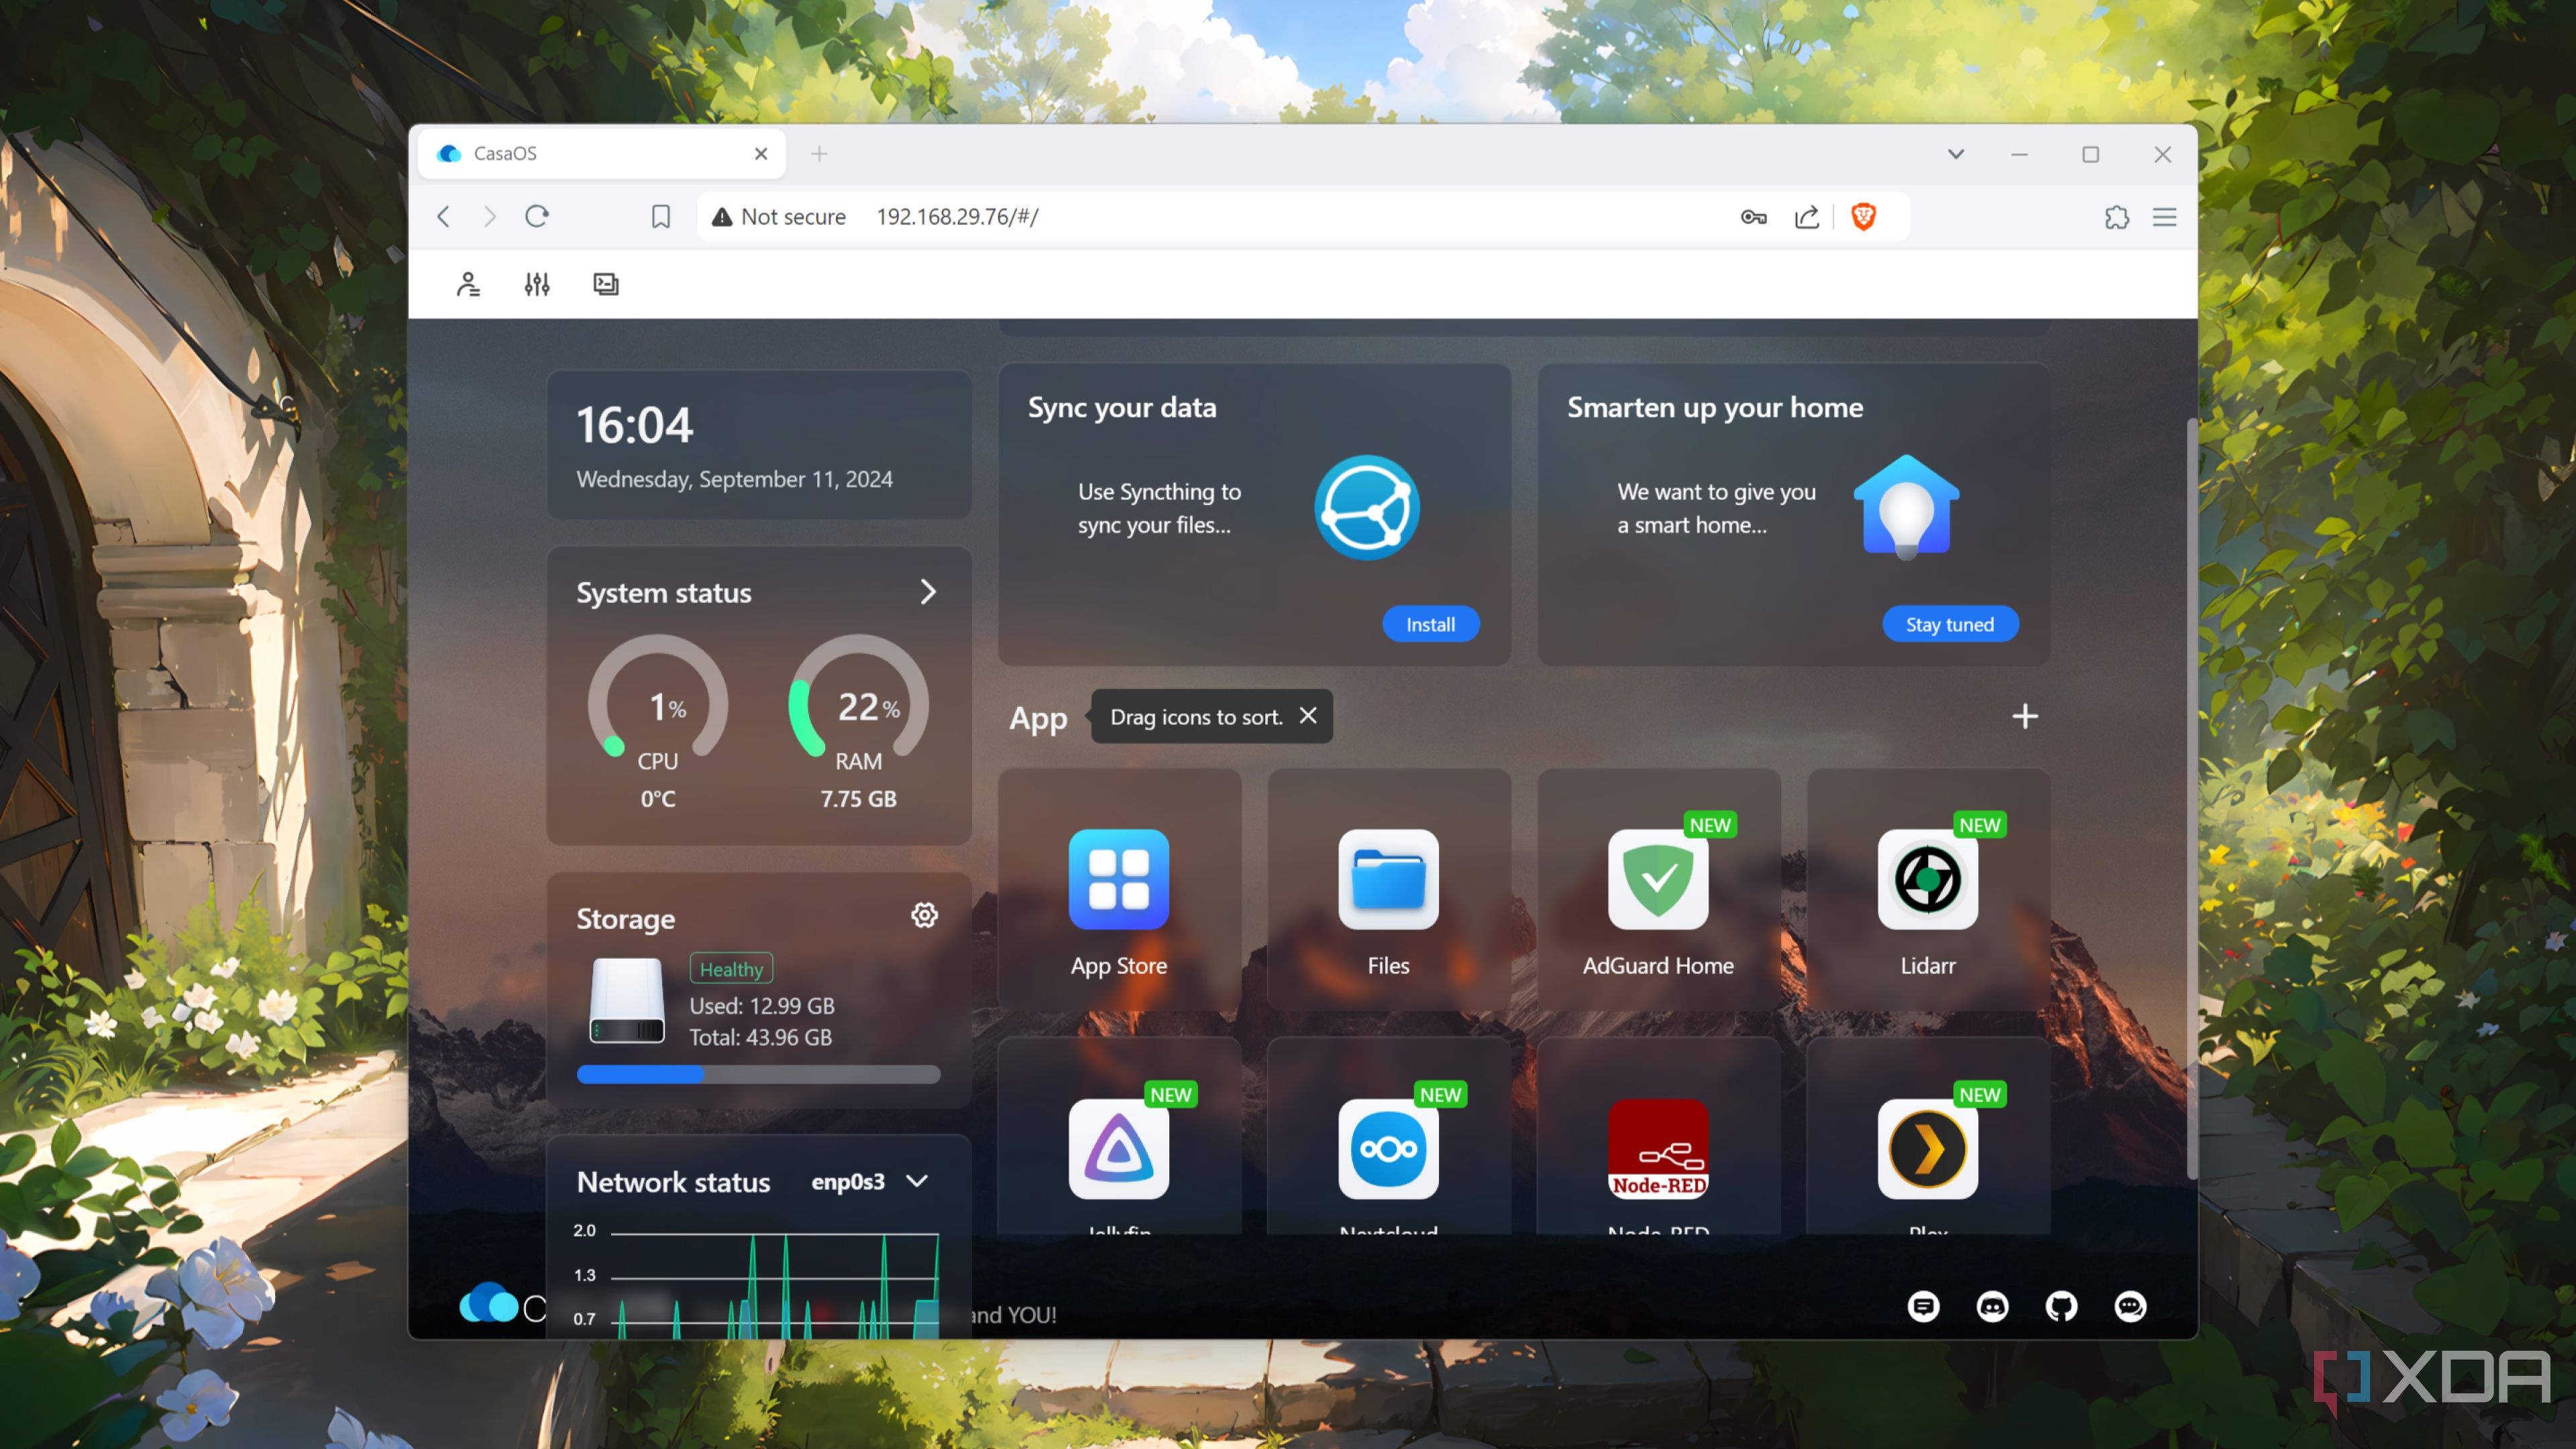Image resolution: width=2576 pixels, height=1449 pixels.
Task: Open the Lidarr app
Action: coord(1927,880)
